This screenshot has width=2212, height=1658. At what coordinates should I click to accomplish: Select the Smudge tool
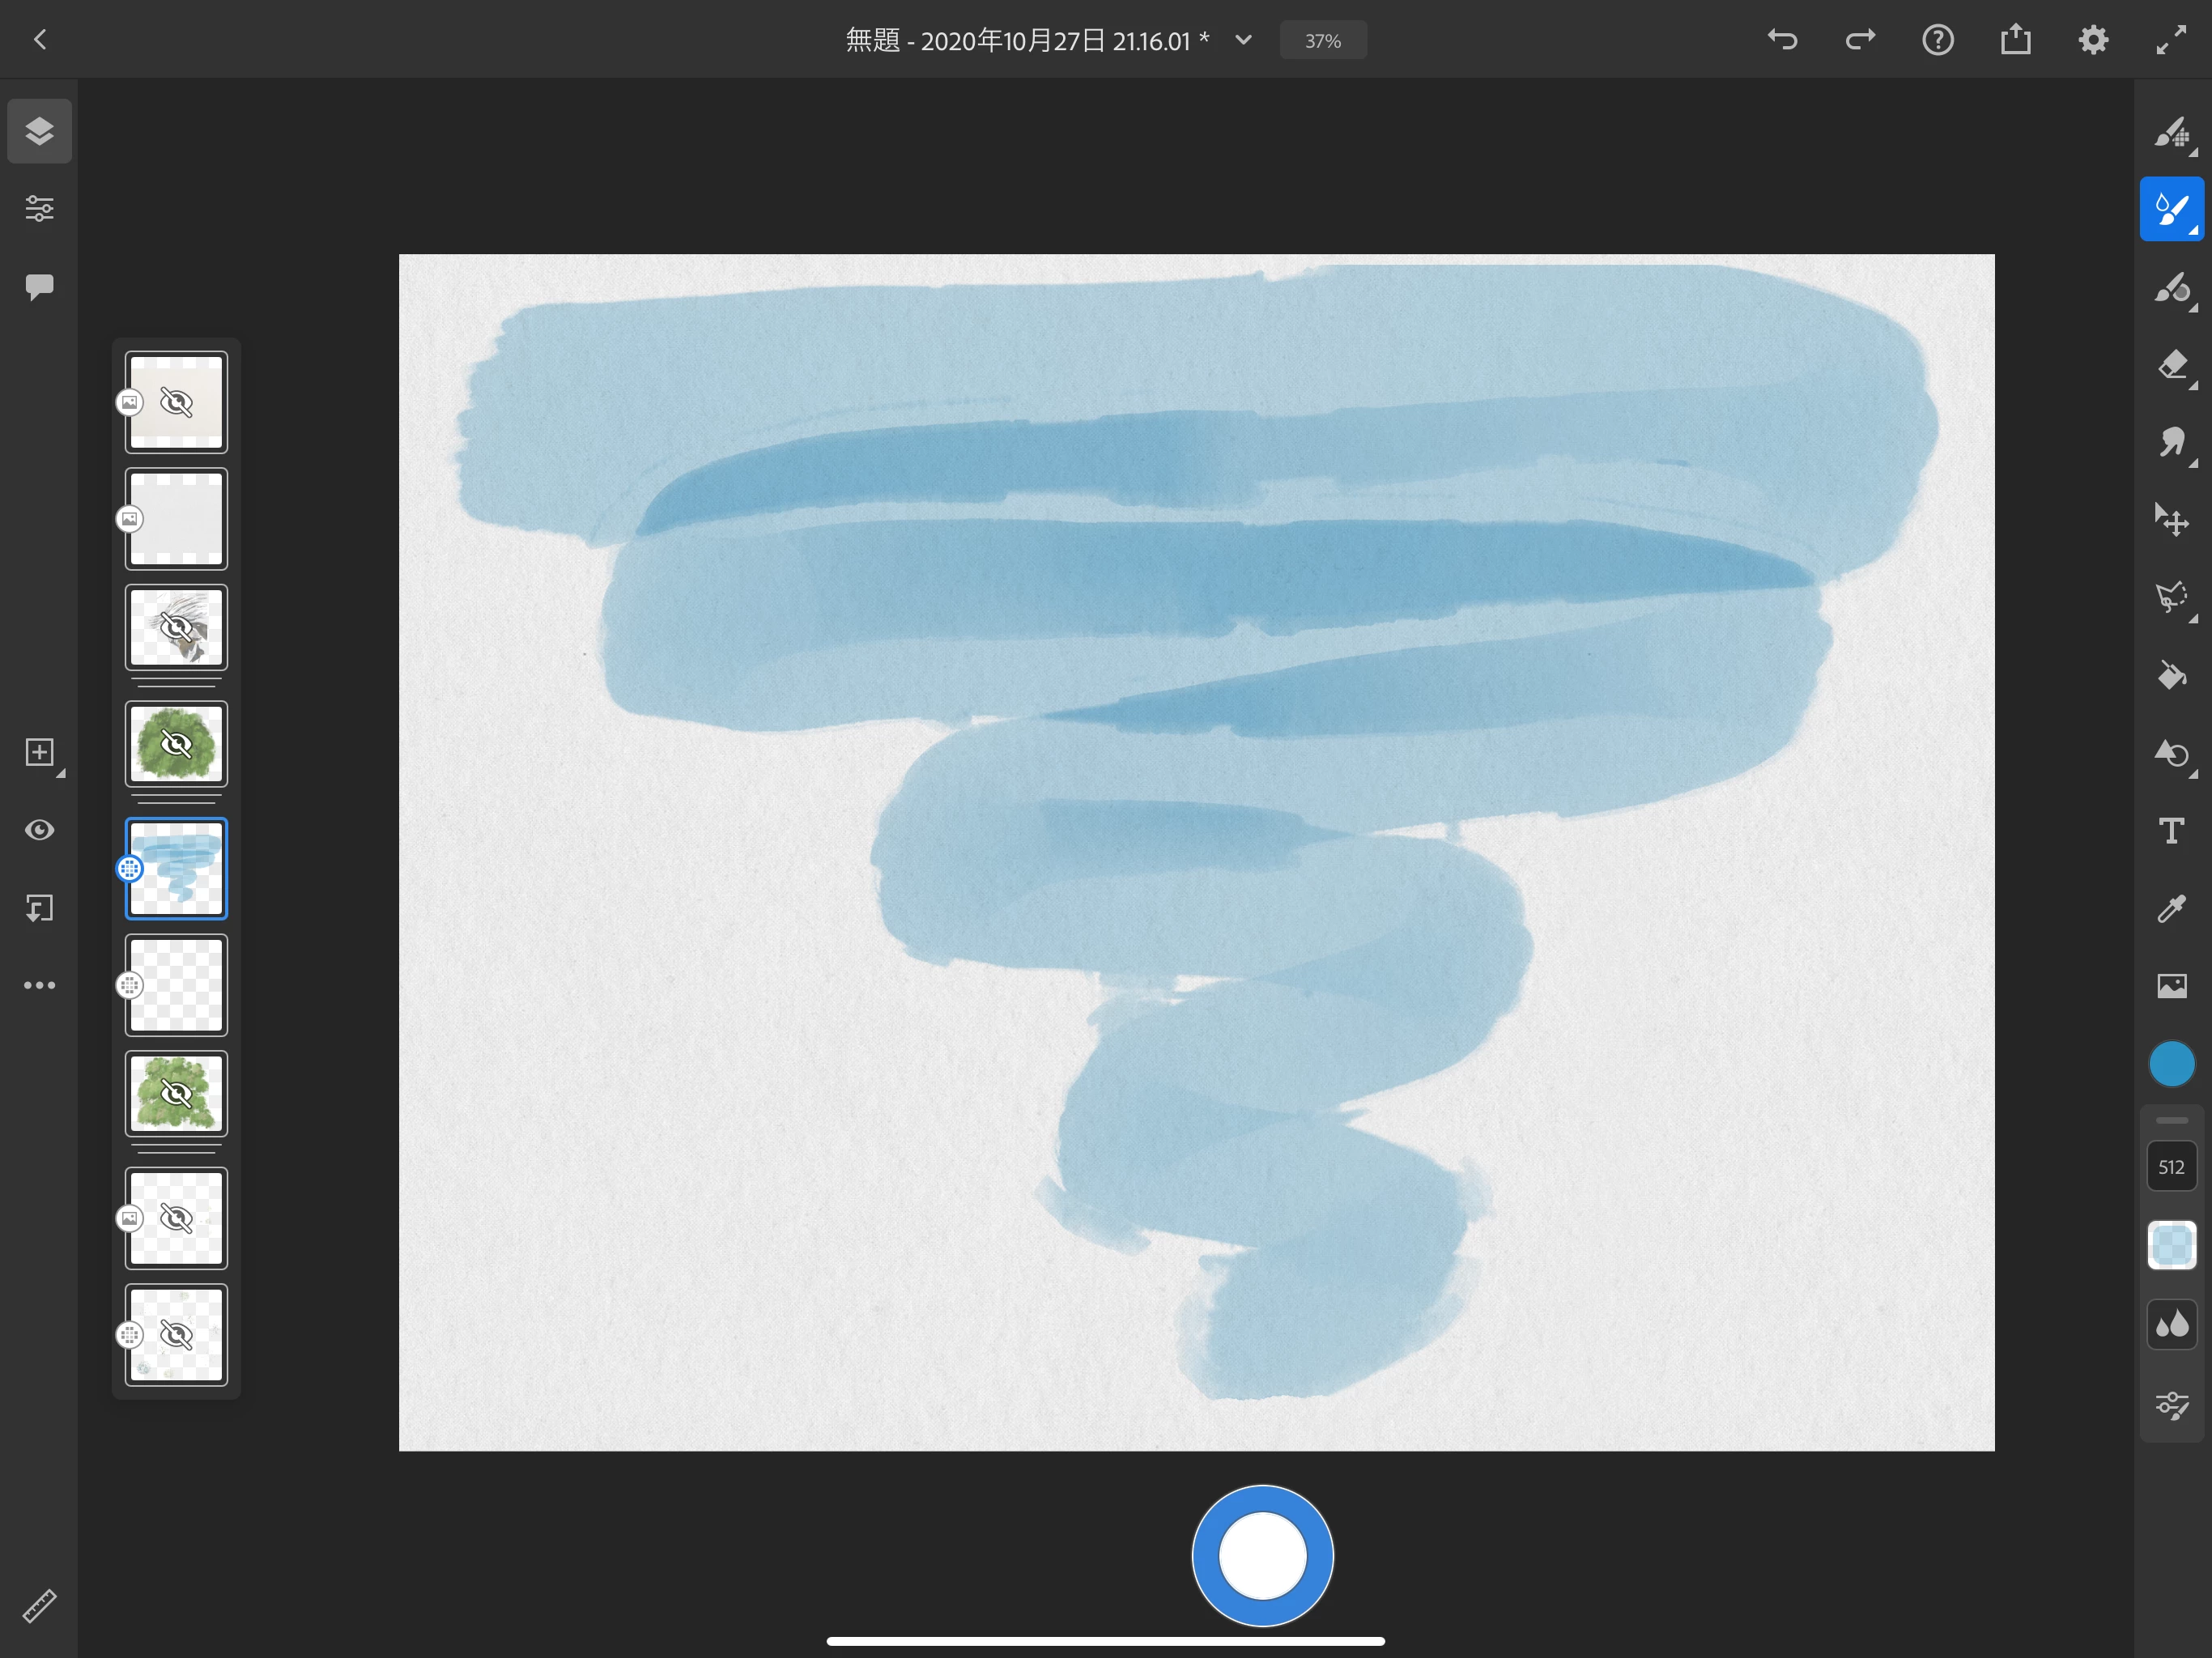point(2171,442)
